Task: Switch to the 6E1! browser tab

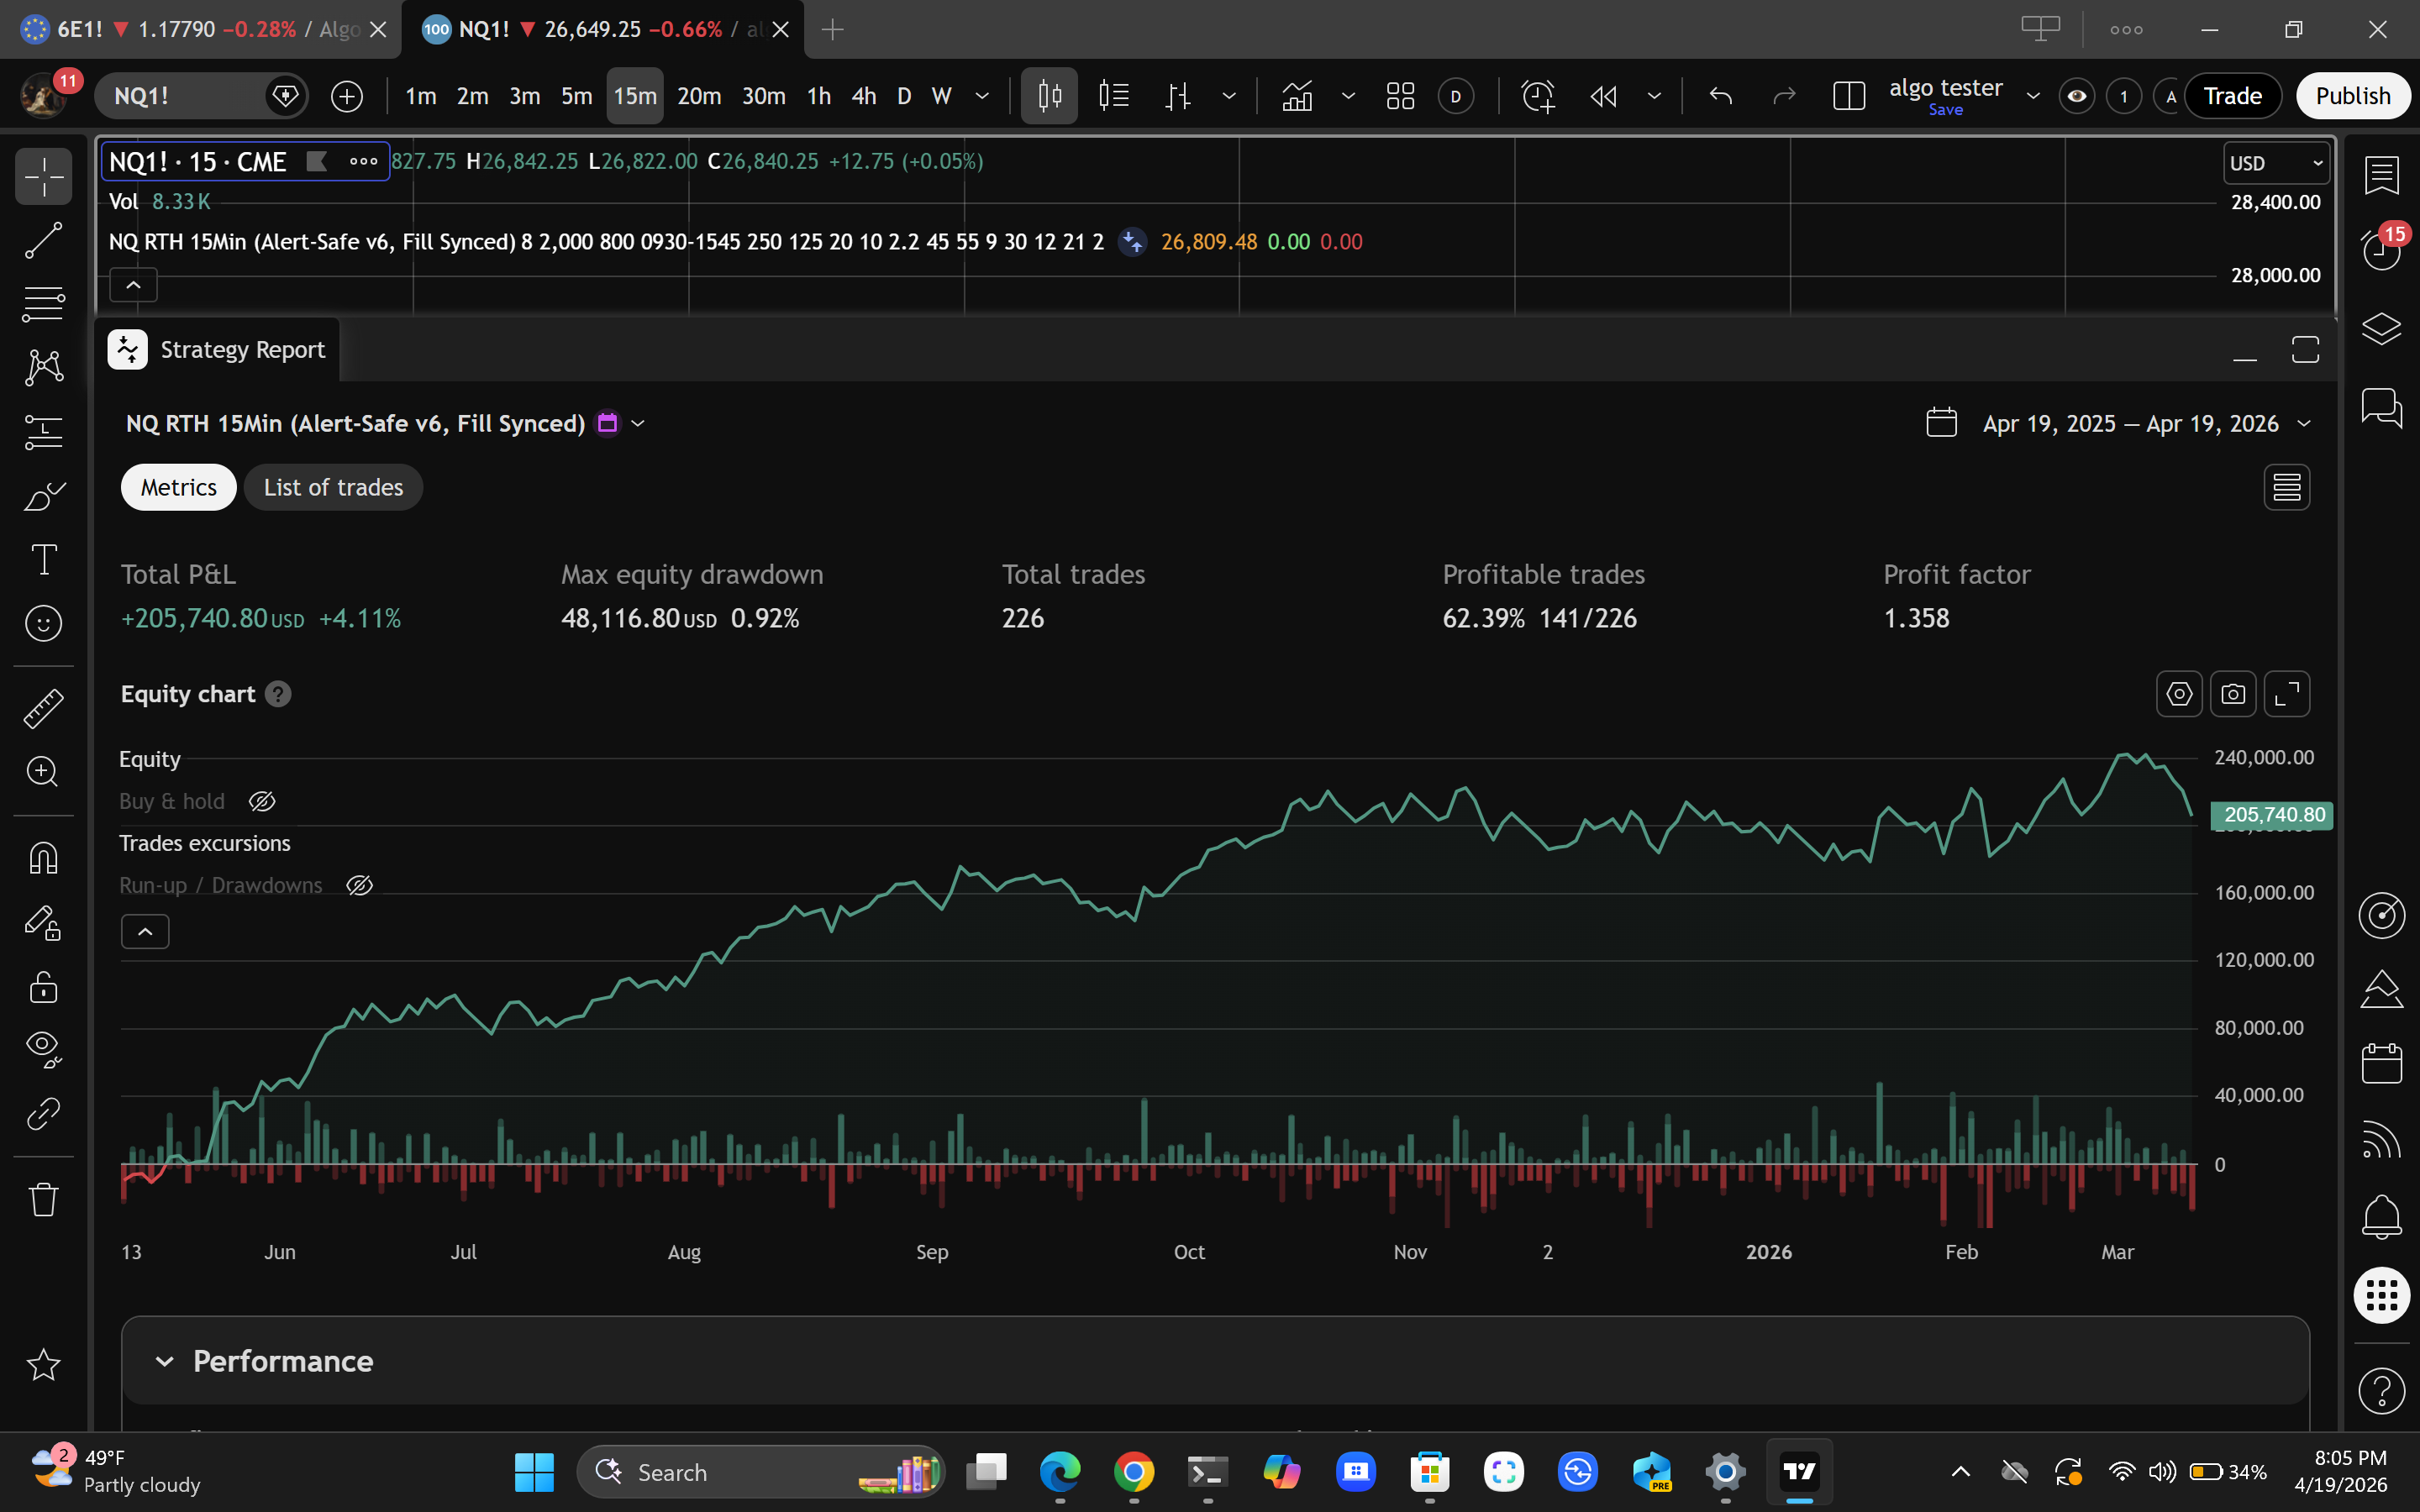Action: tap(200, 30)
